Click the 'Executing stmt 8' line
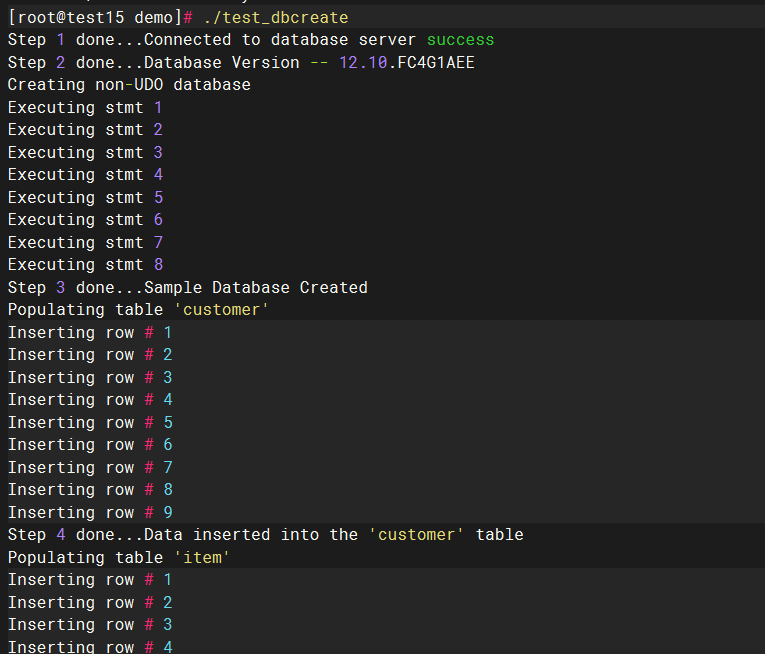 (x=85, y=265)
